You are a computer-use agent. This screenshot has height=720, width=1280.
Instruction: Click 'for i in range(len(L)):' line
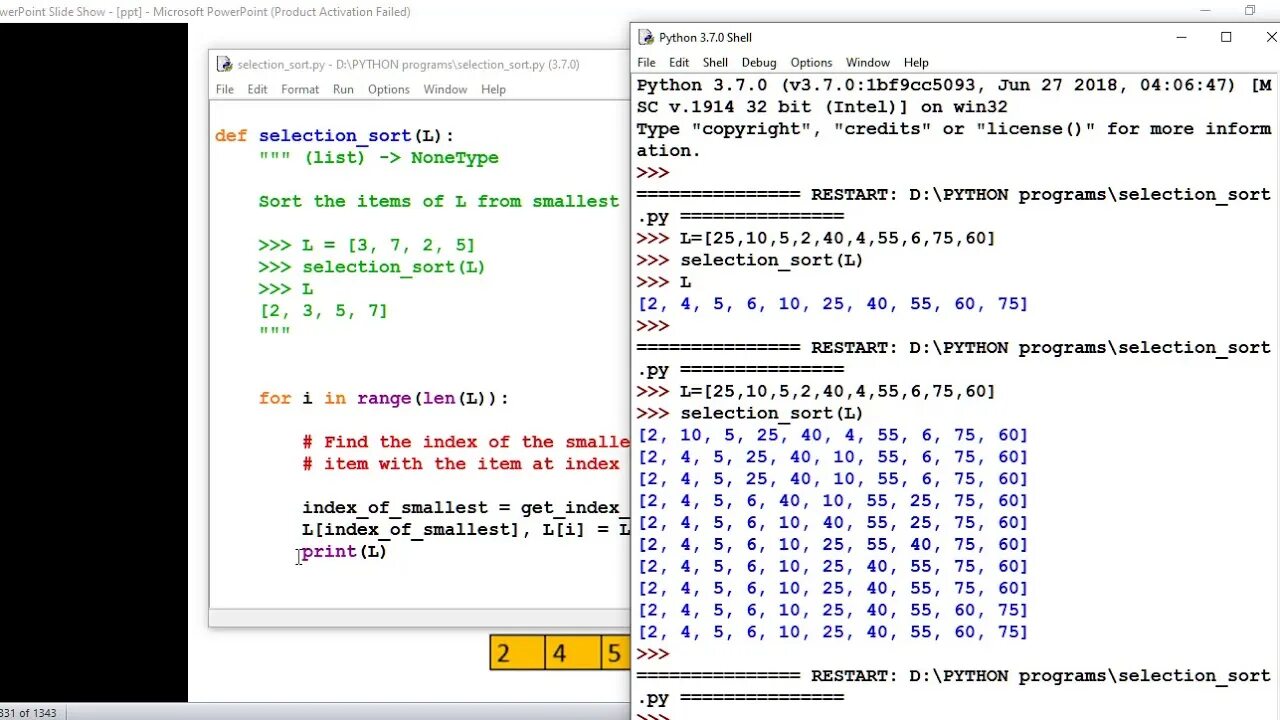point(383,398)
